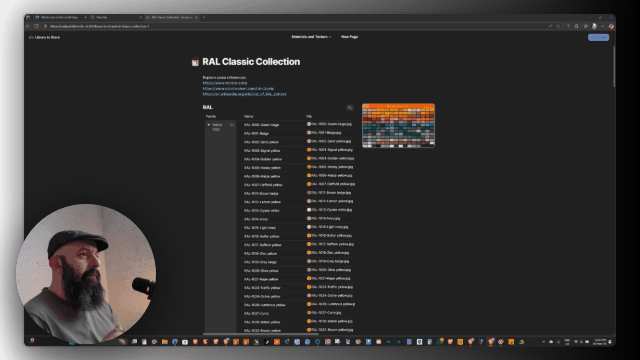Screen dimensions: 640x360
Task: Click thumbnail icon of RAL 1023 Traffic yellow.jpg
Action: pos(309,287)
